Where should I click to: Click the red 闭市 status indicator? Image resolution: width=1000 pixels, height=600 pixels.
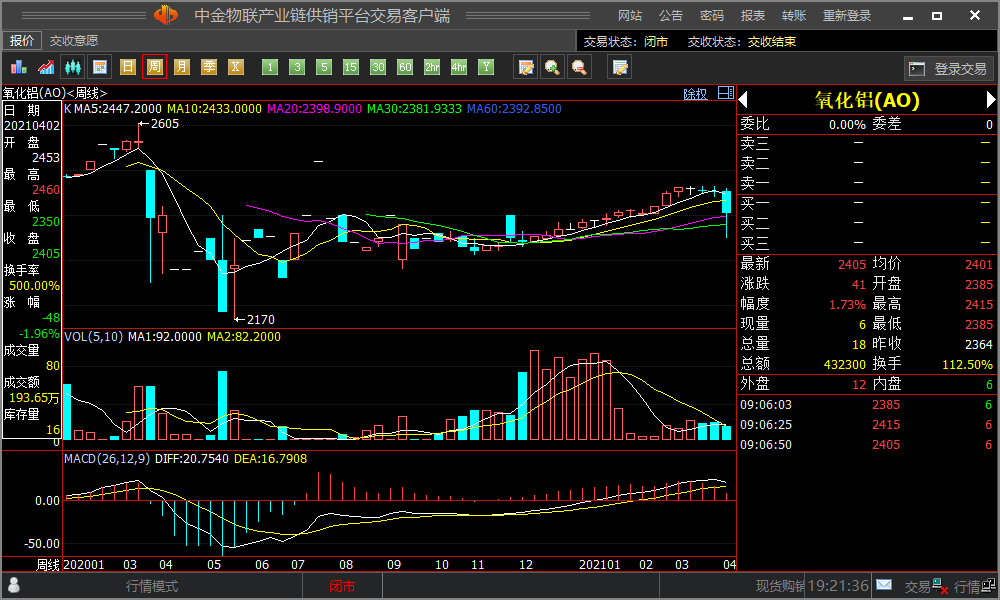coord(342,586)
